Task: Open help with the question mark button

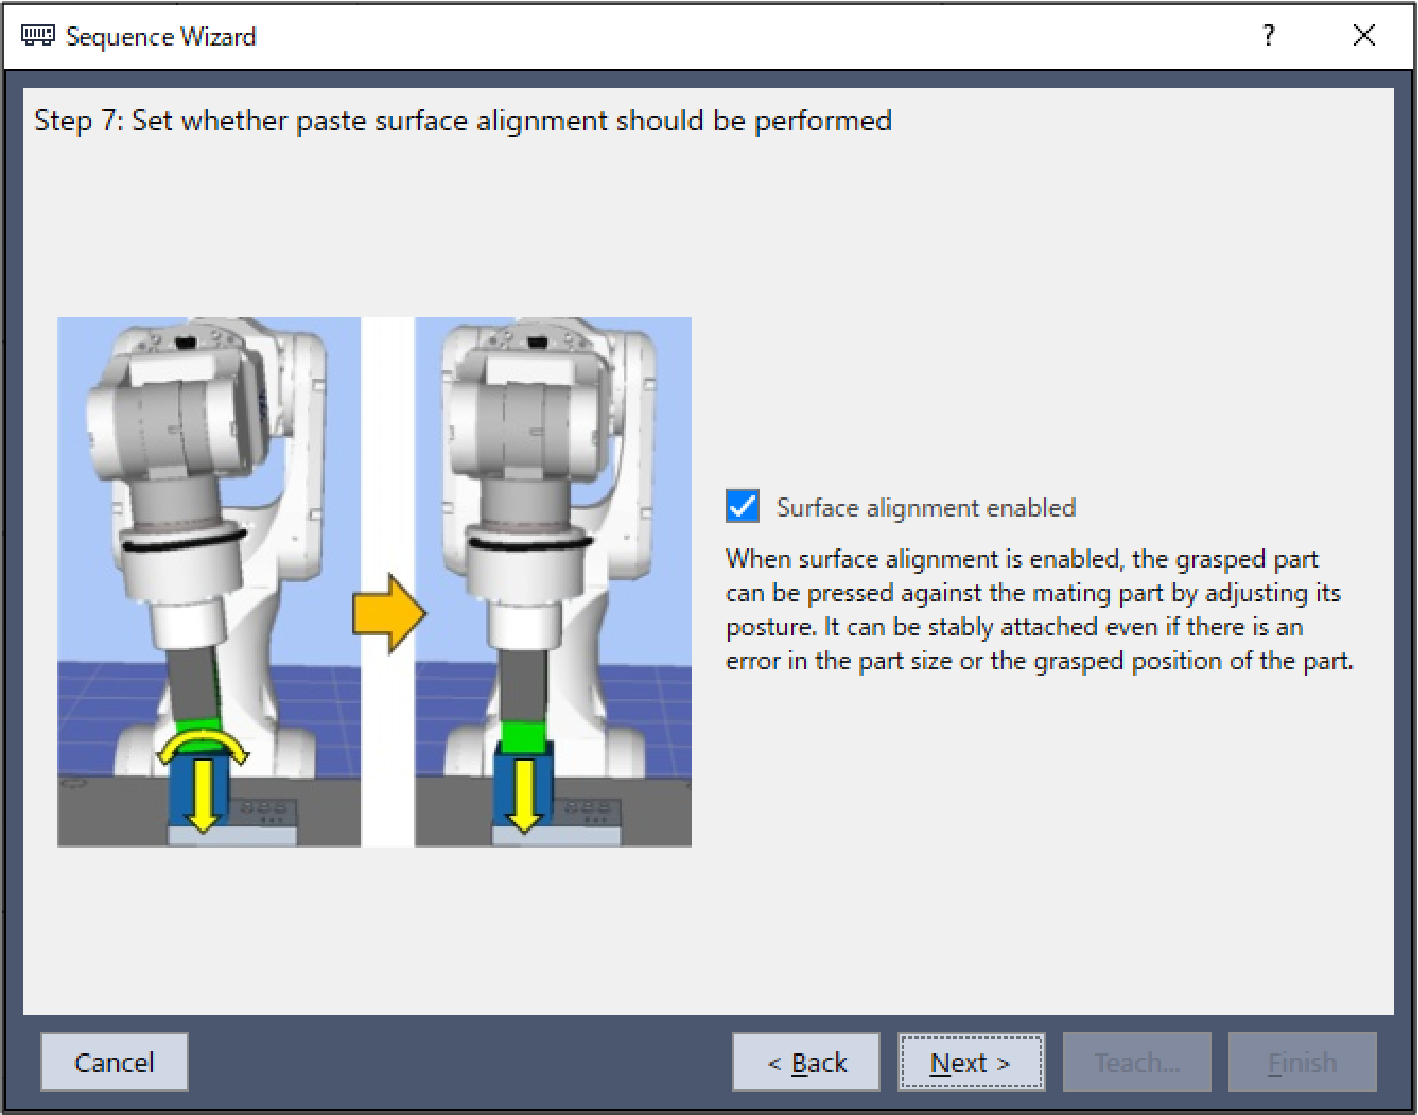Action: click(1268, 36)
